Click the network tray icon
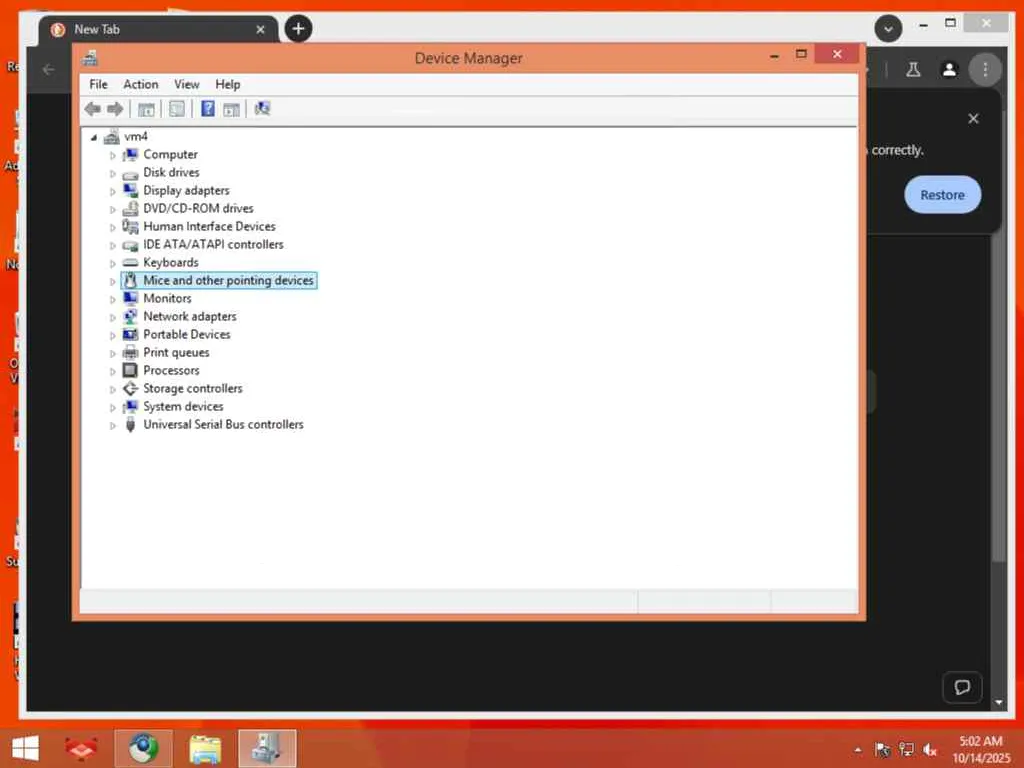 point(906,750)
